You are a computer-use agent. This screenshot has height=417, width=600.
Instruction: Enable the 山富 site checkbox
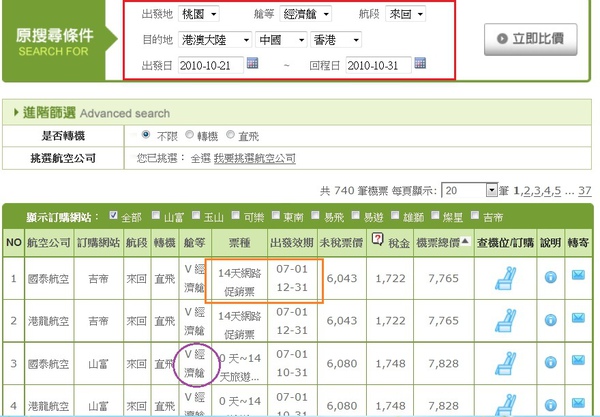[156, 215]
